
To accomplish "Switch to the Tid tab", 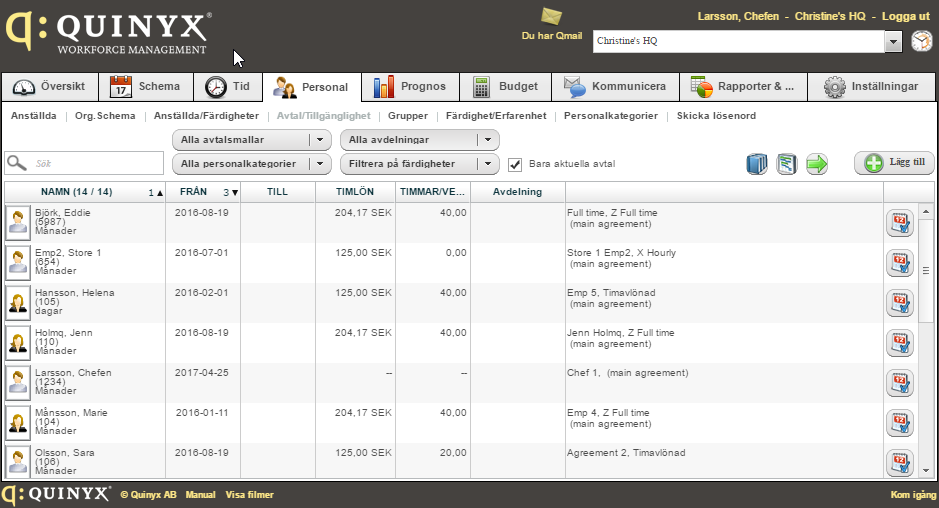I will pos(228,87).
